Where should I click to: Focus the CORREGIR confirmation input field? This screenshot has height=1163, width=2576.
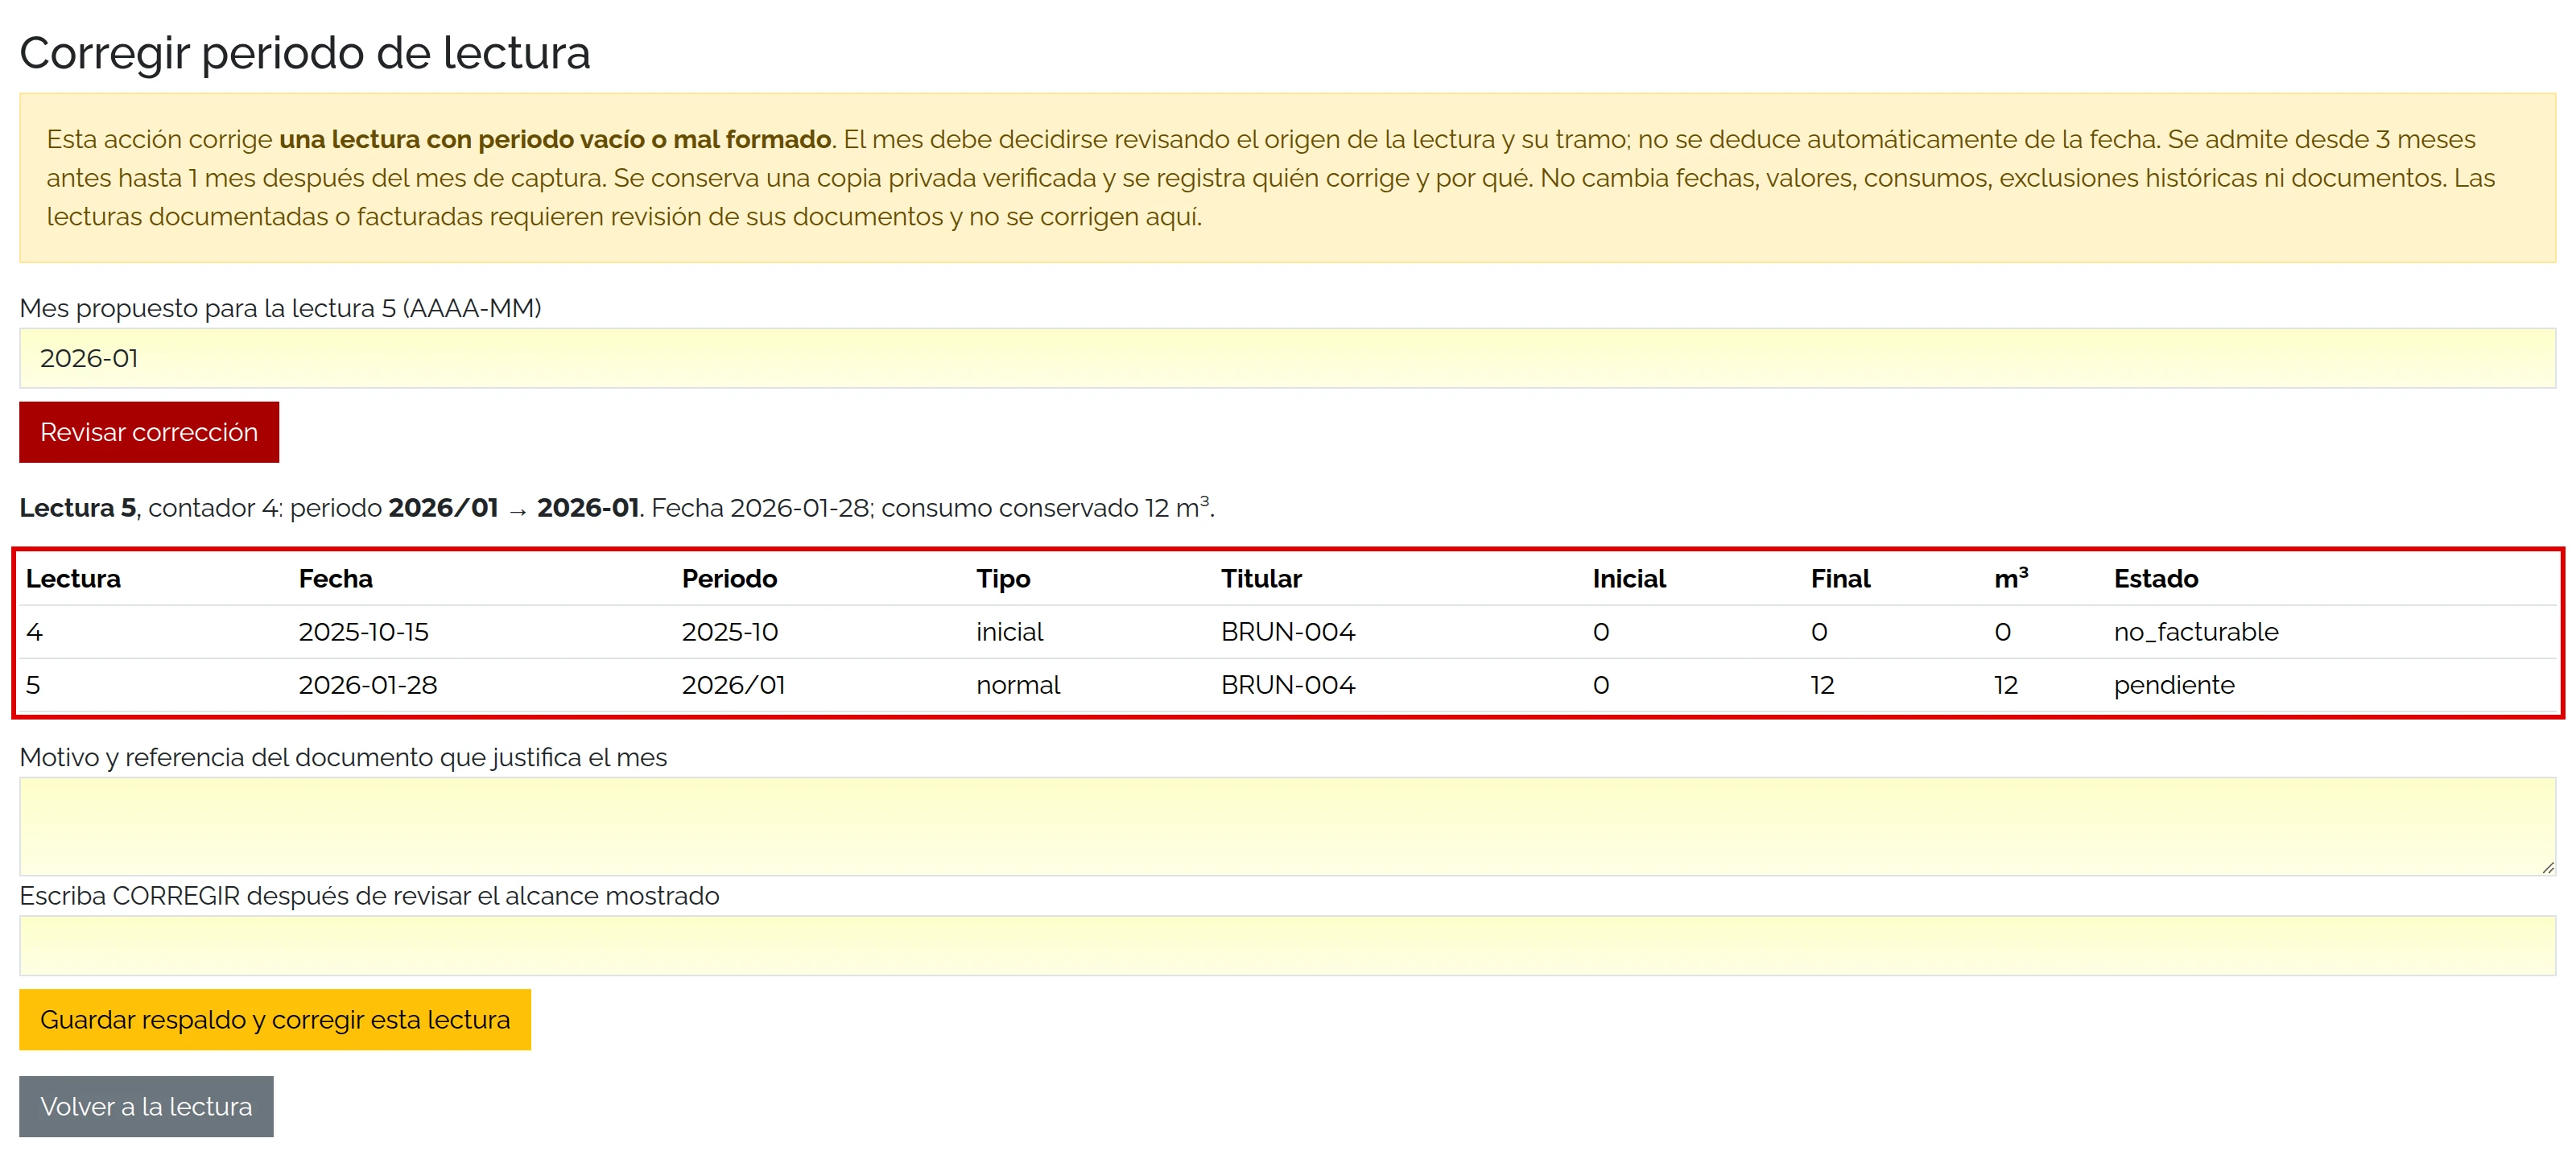click(x=1287, y=945)
